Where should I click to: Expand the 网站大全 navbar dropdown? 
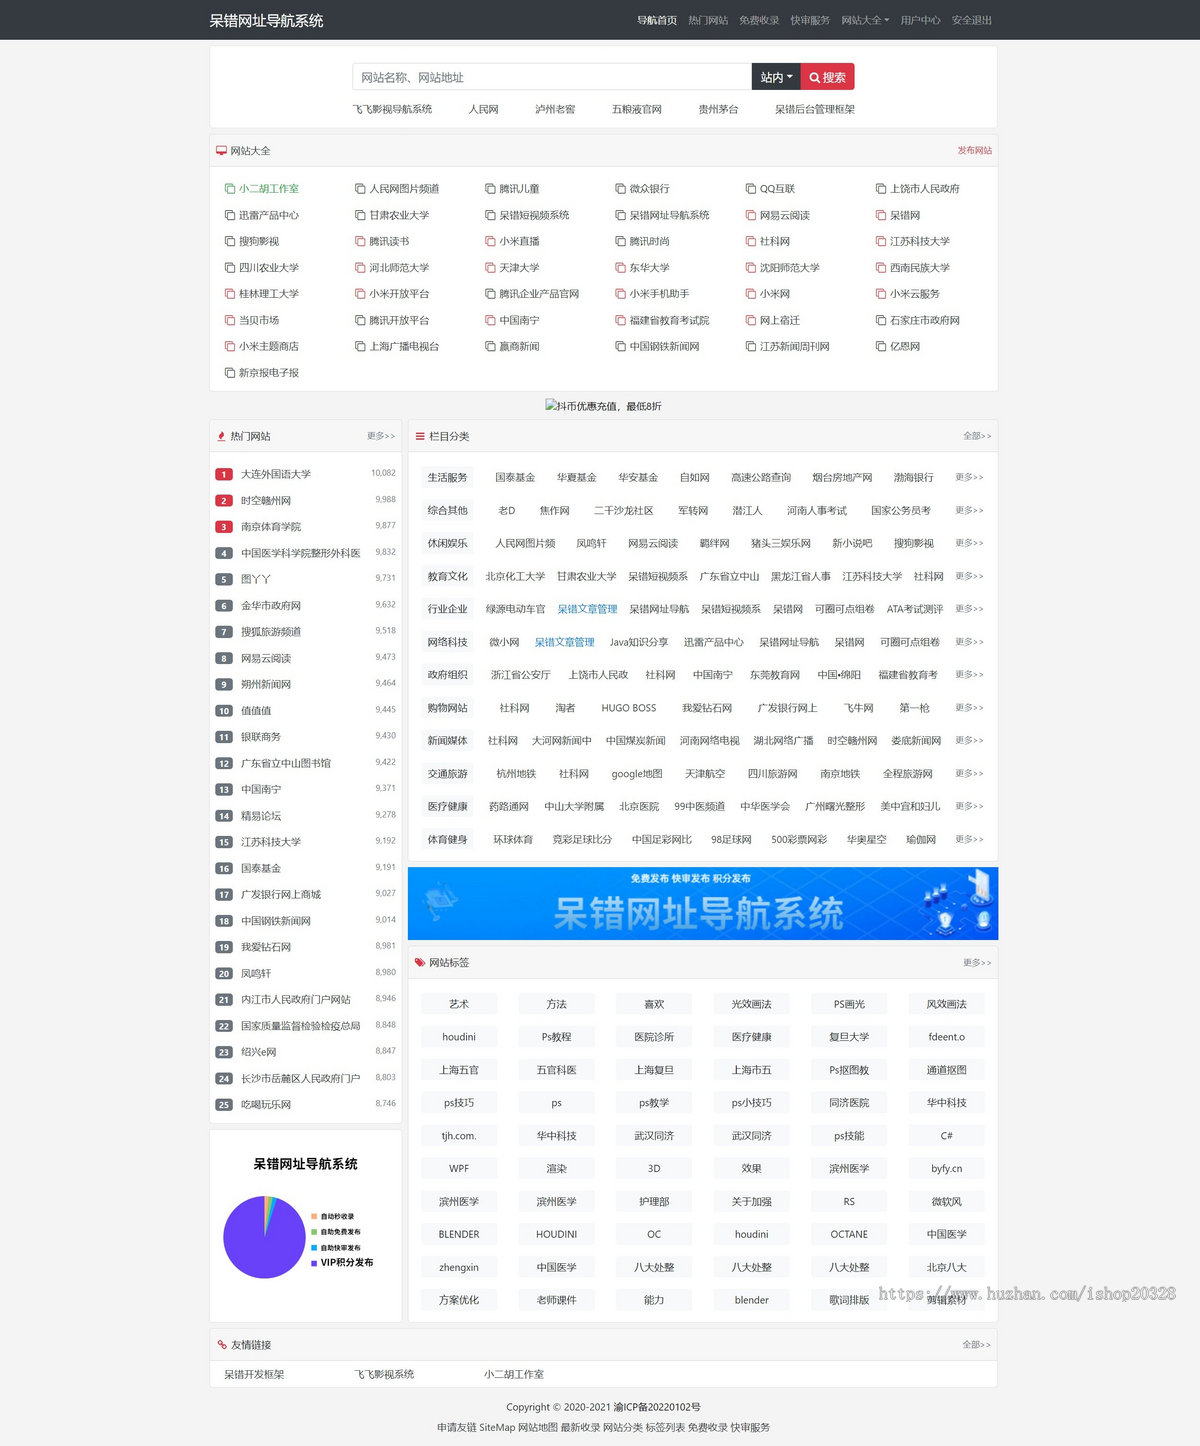coord(865,20)
